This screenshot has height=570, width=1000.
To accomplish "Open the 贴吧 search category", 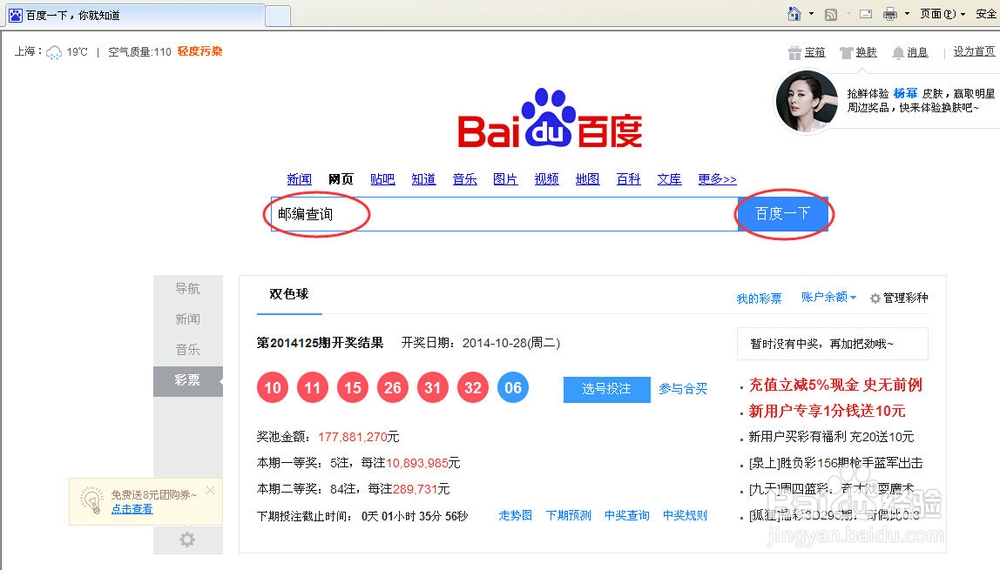I will click(x=383, y=179).
